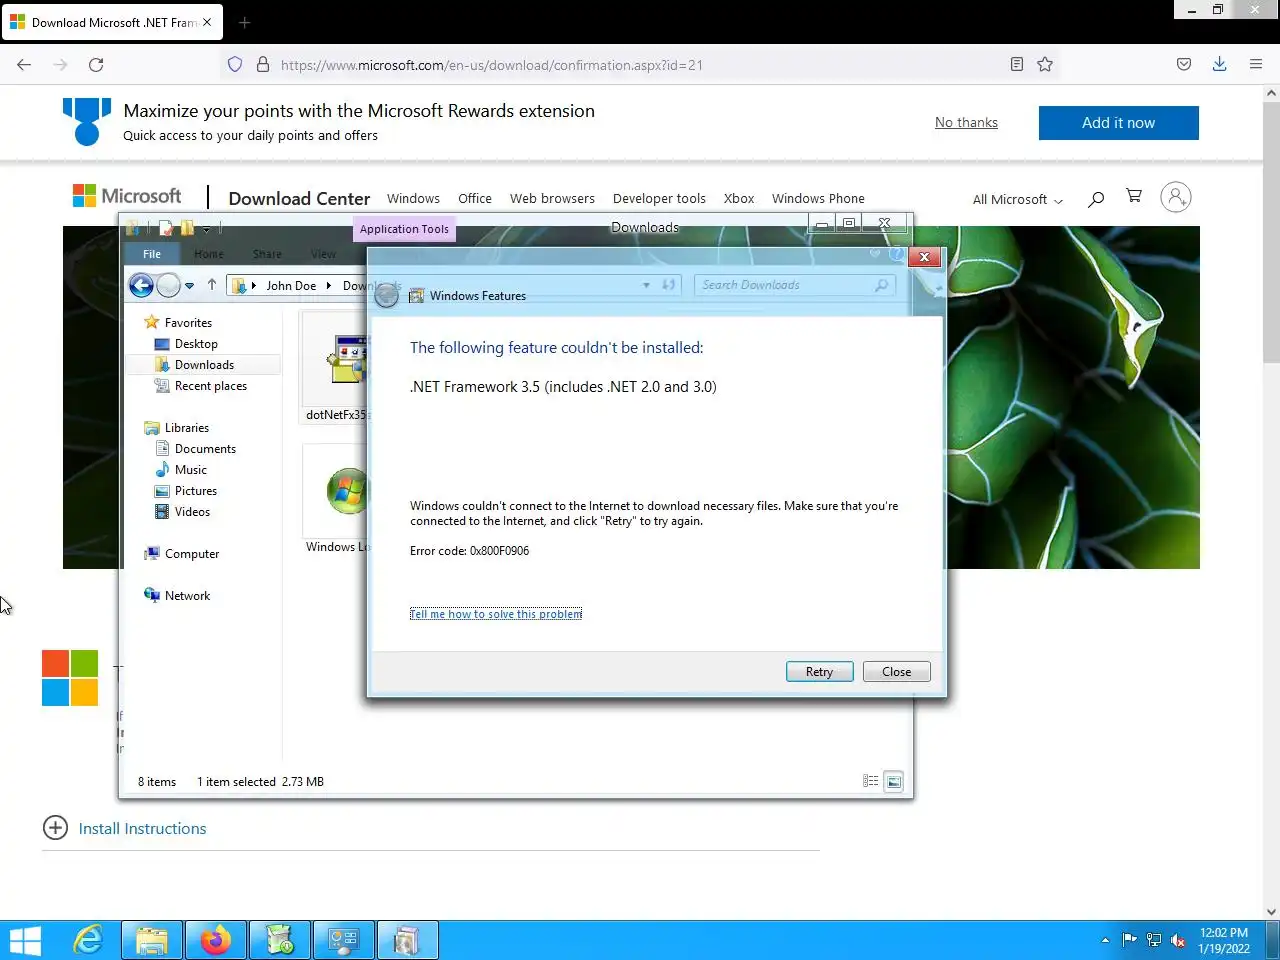
Task: Open a new Firefox tab
Action: [245, 22]
